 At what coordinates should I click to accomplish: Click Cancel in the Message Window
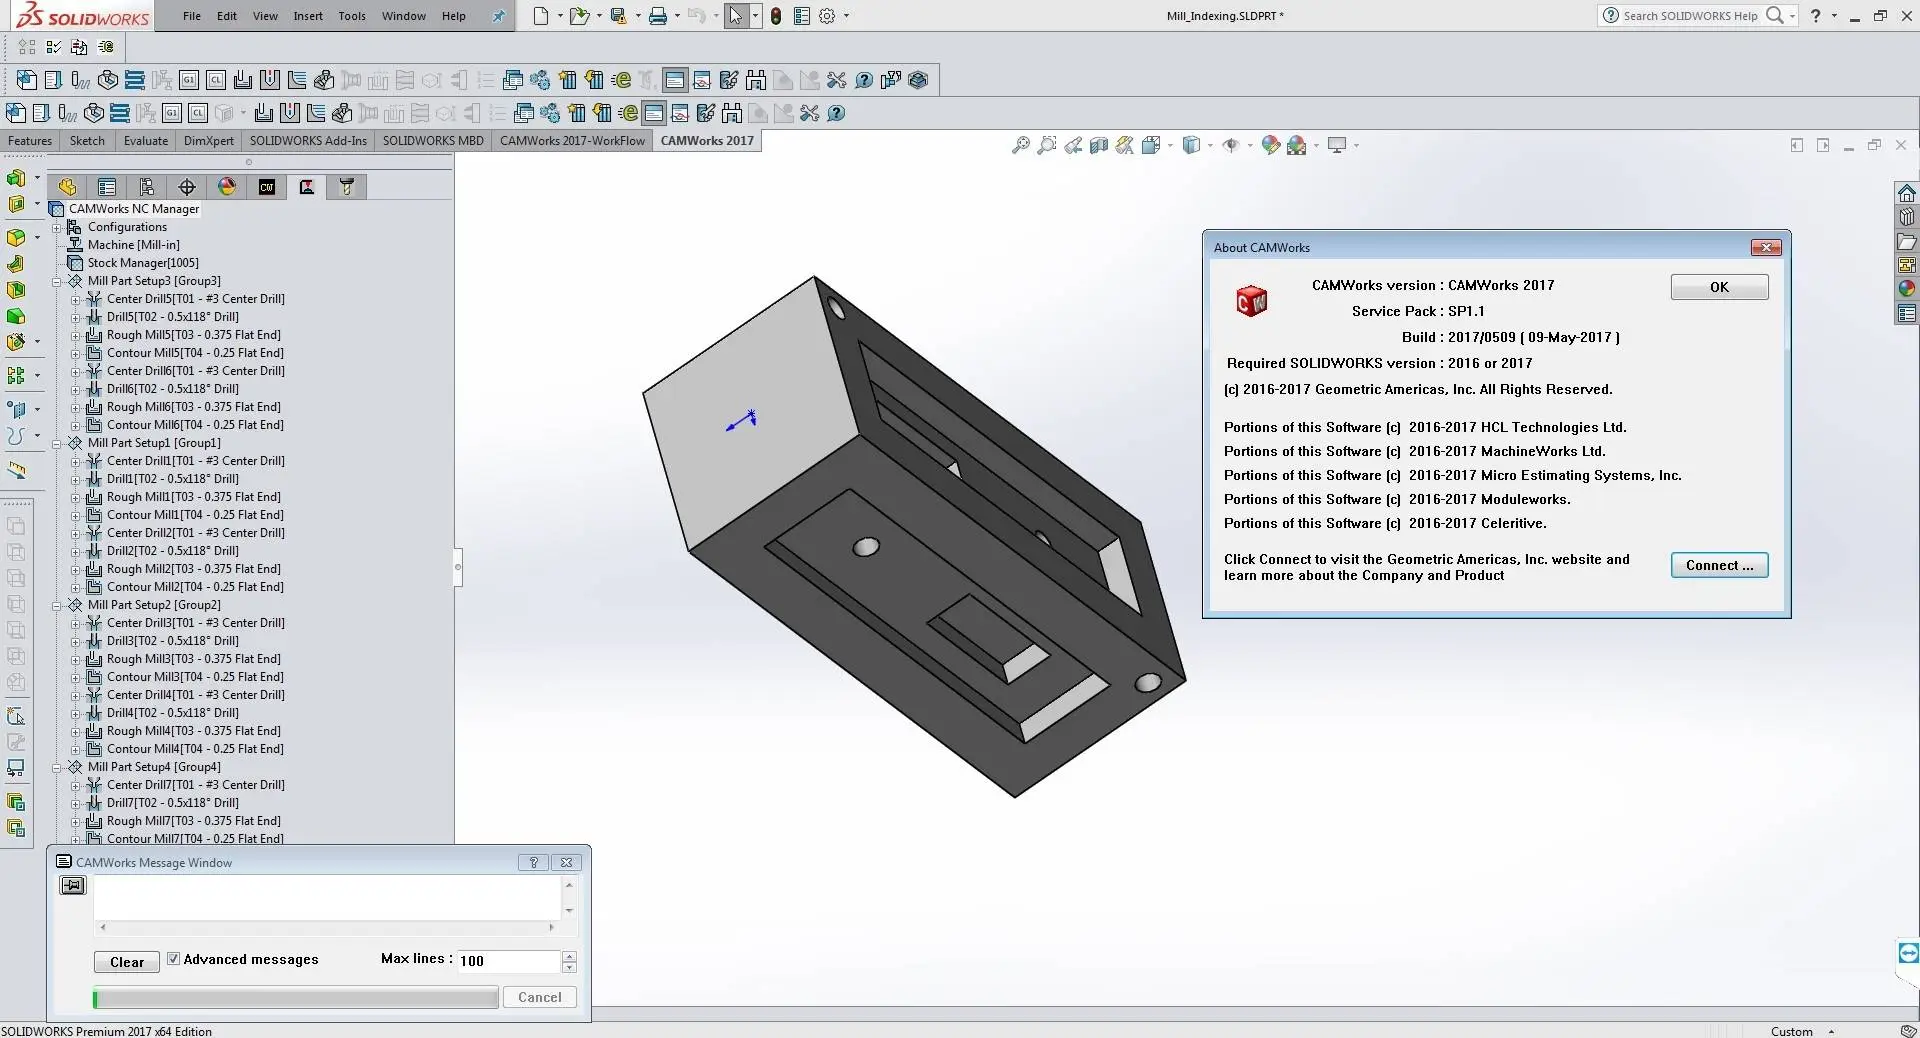click(x=540, y=997)
